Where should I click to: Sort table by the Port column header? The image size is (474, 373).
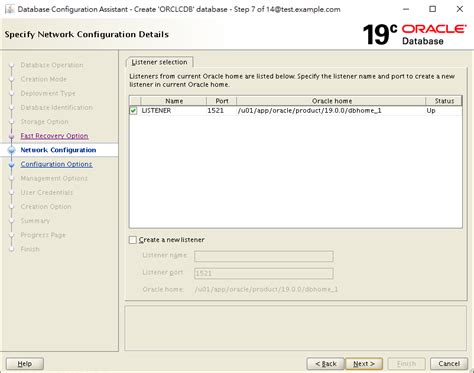click(x=222, y=101)
